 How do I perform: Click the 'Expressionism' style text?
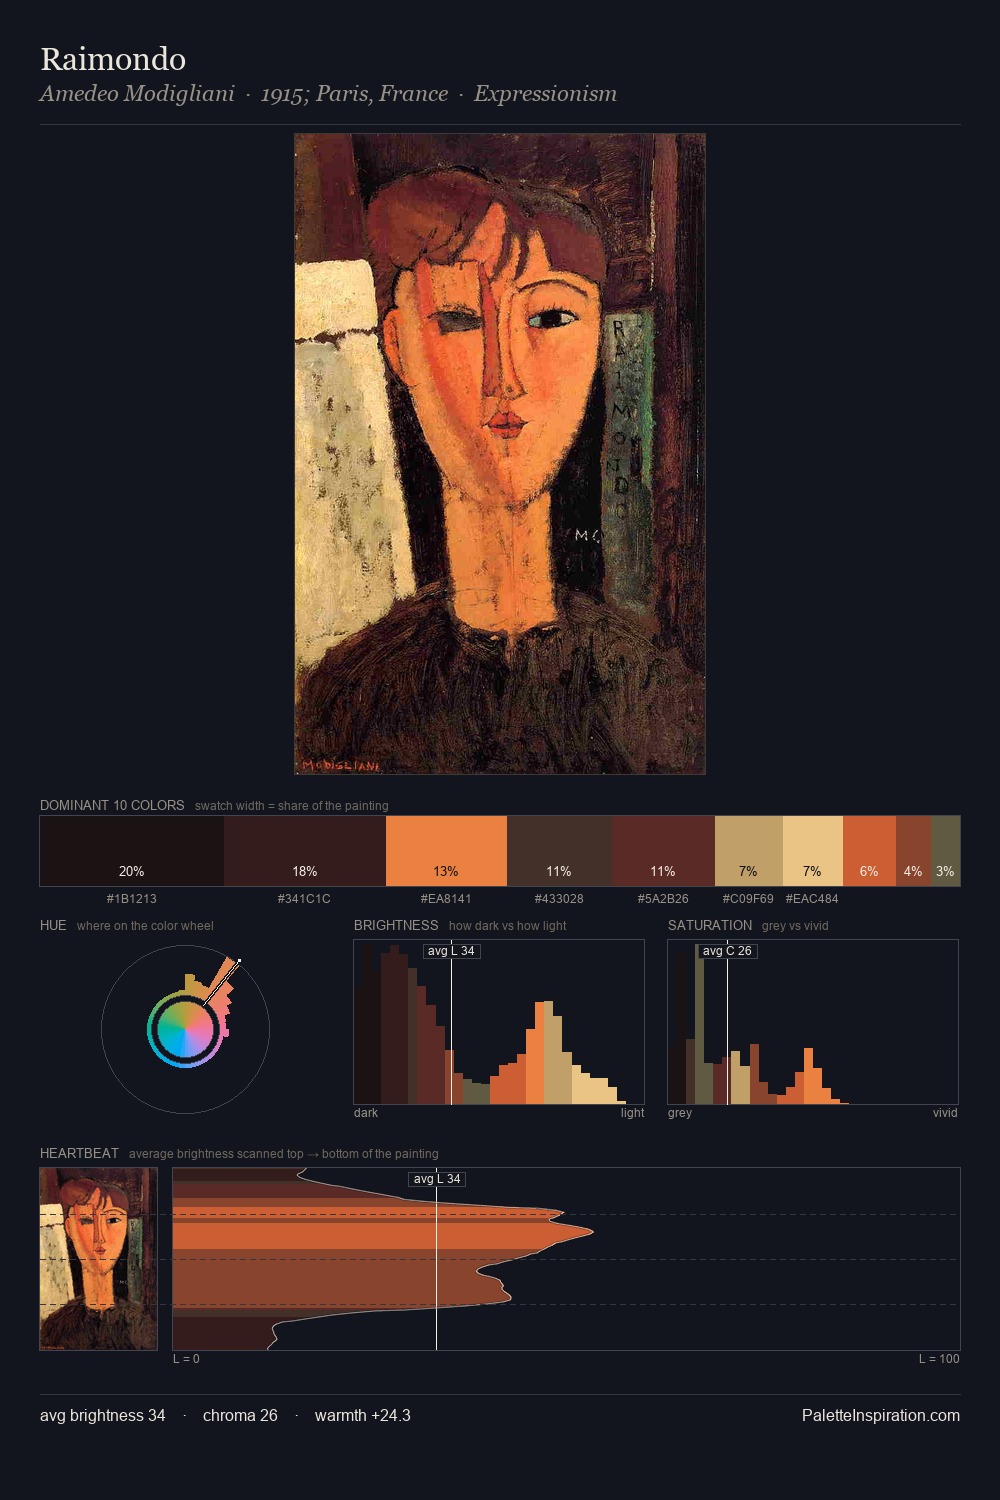[545, 94]
